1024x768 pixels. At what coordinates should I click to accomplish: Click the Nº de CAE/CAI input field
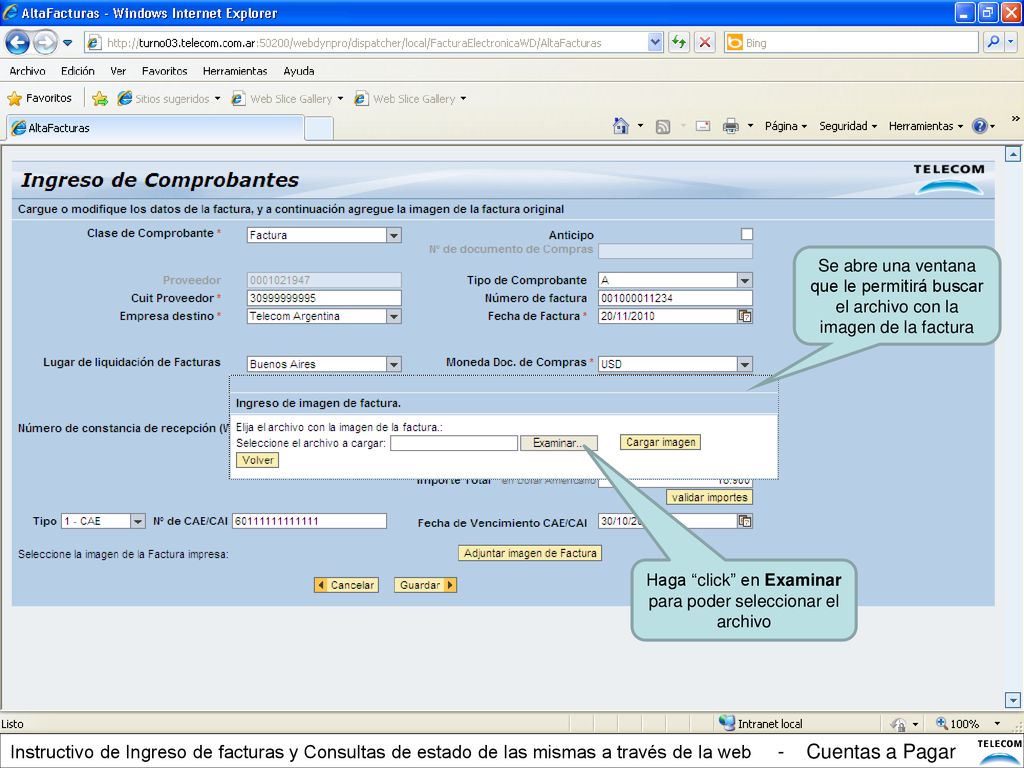click(310, 521)
